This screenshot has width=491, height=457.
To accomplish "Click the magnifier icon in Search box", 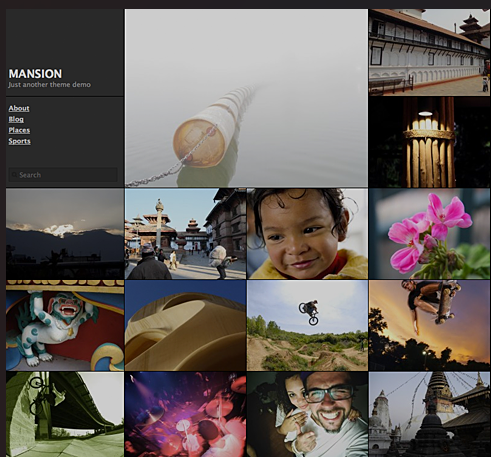I will (14, 175).
